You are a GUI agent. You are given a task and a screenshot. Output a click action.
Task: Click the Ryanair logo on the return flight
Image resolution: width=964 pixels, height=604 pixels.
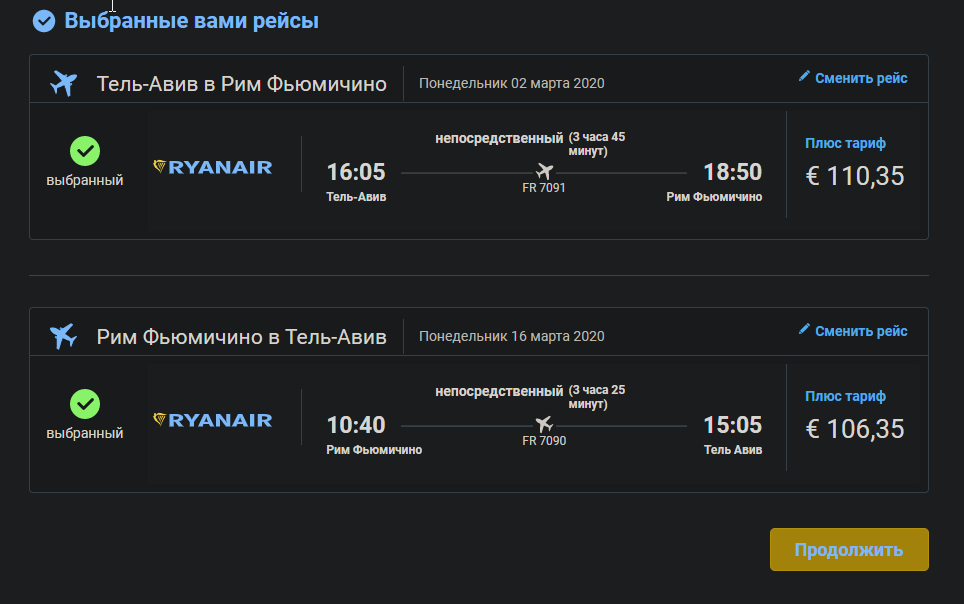point(213,420)
